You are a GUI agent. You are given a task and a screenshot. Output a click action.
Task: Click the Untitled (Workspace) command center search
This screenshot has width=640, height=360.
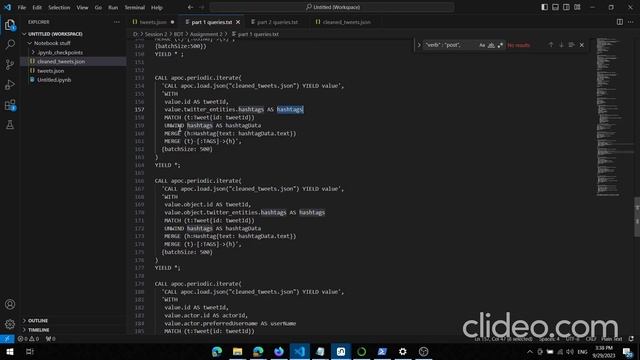[x=332, y=7]
